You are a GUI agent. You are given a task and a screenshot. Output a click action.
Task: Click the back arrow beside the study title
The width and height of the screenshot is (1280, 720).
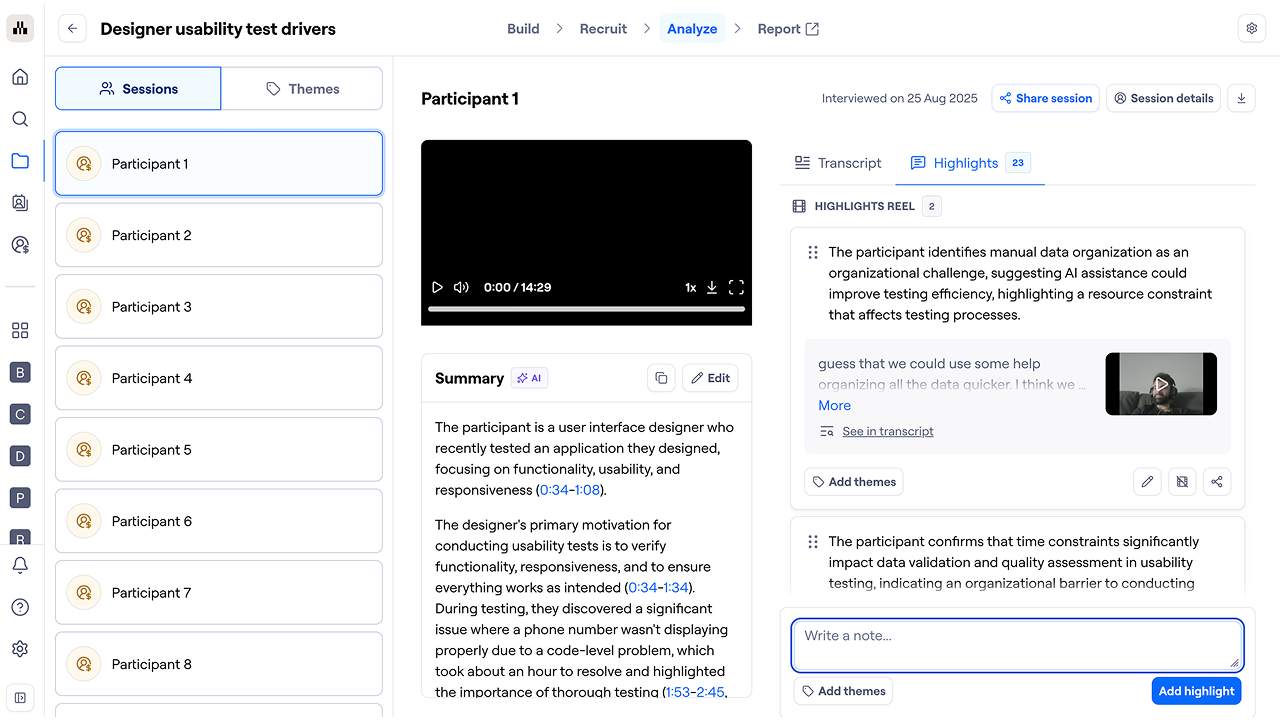(72, 29)
